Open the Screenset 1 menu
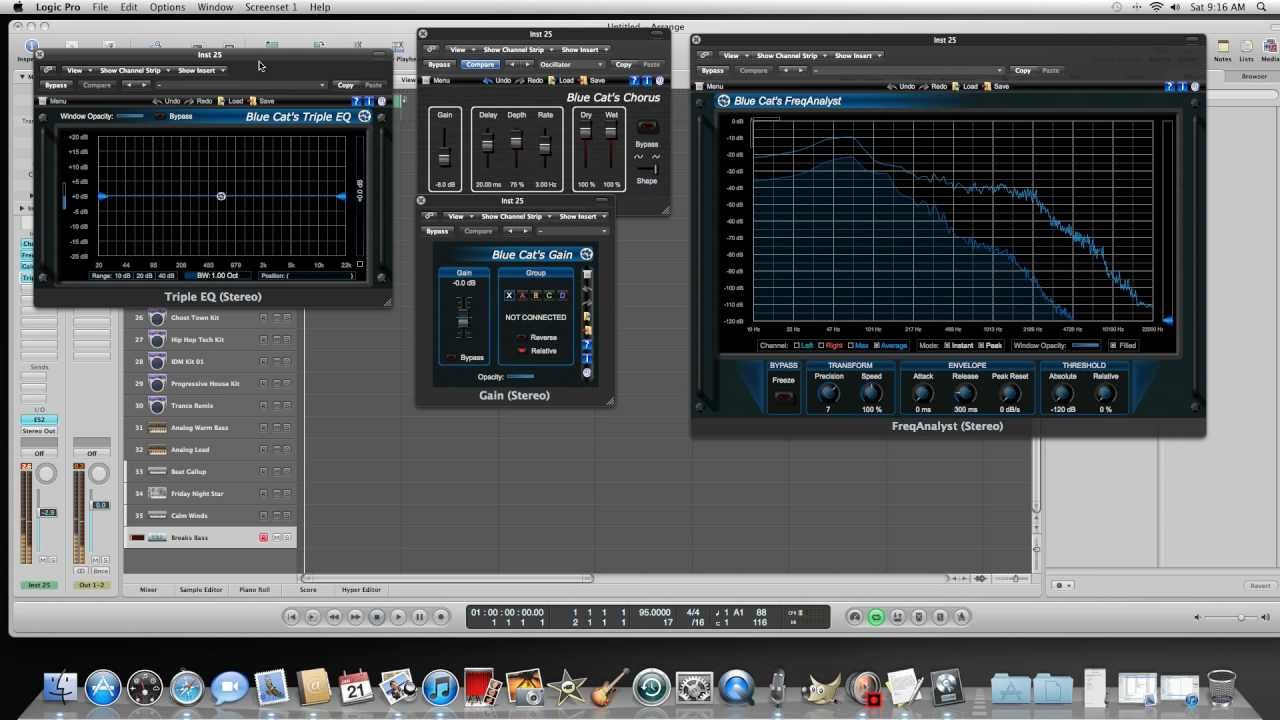 coord(271,7)
